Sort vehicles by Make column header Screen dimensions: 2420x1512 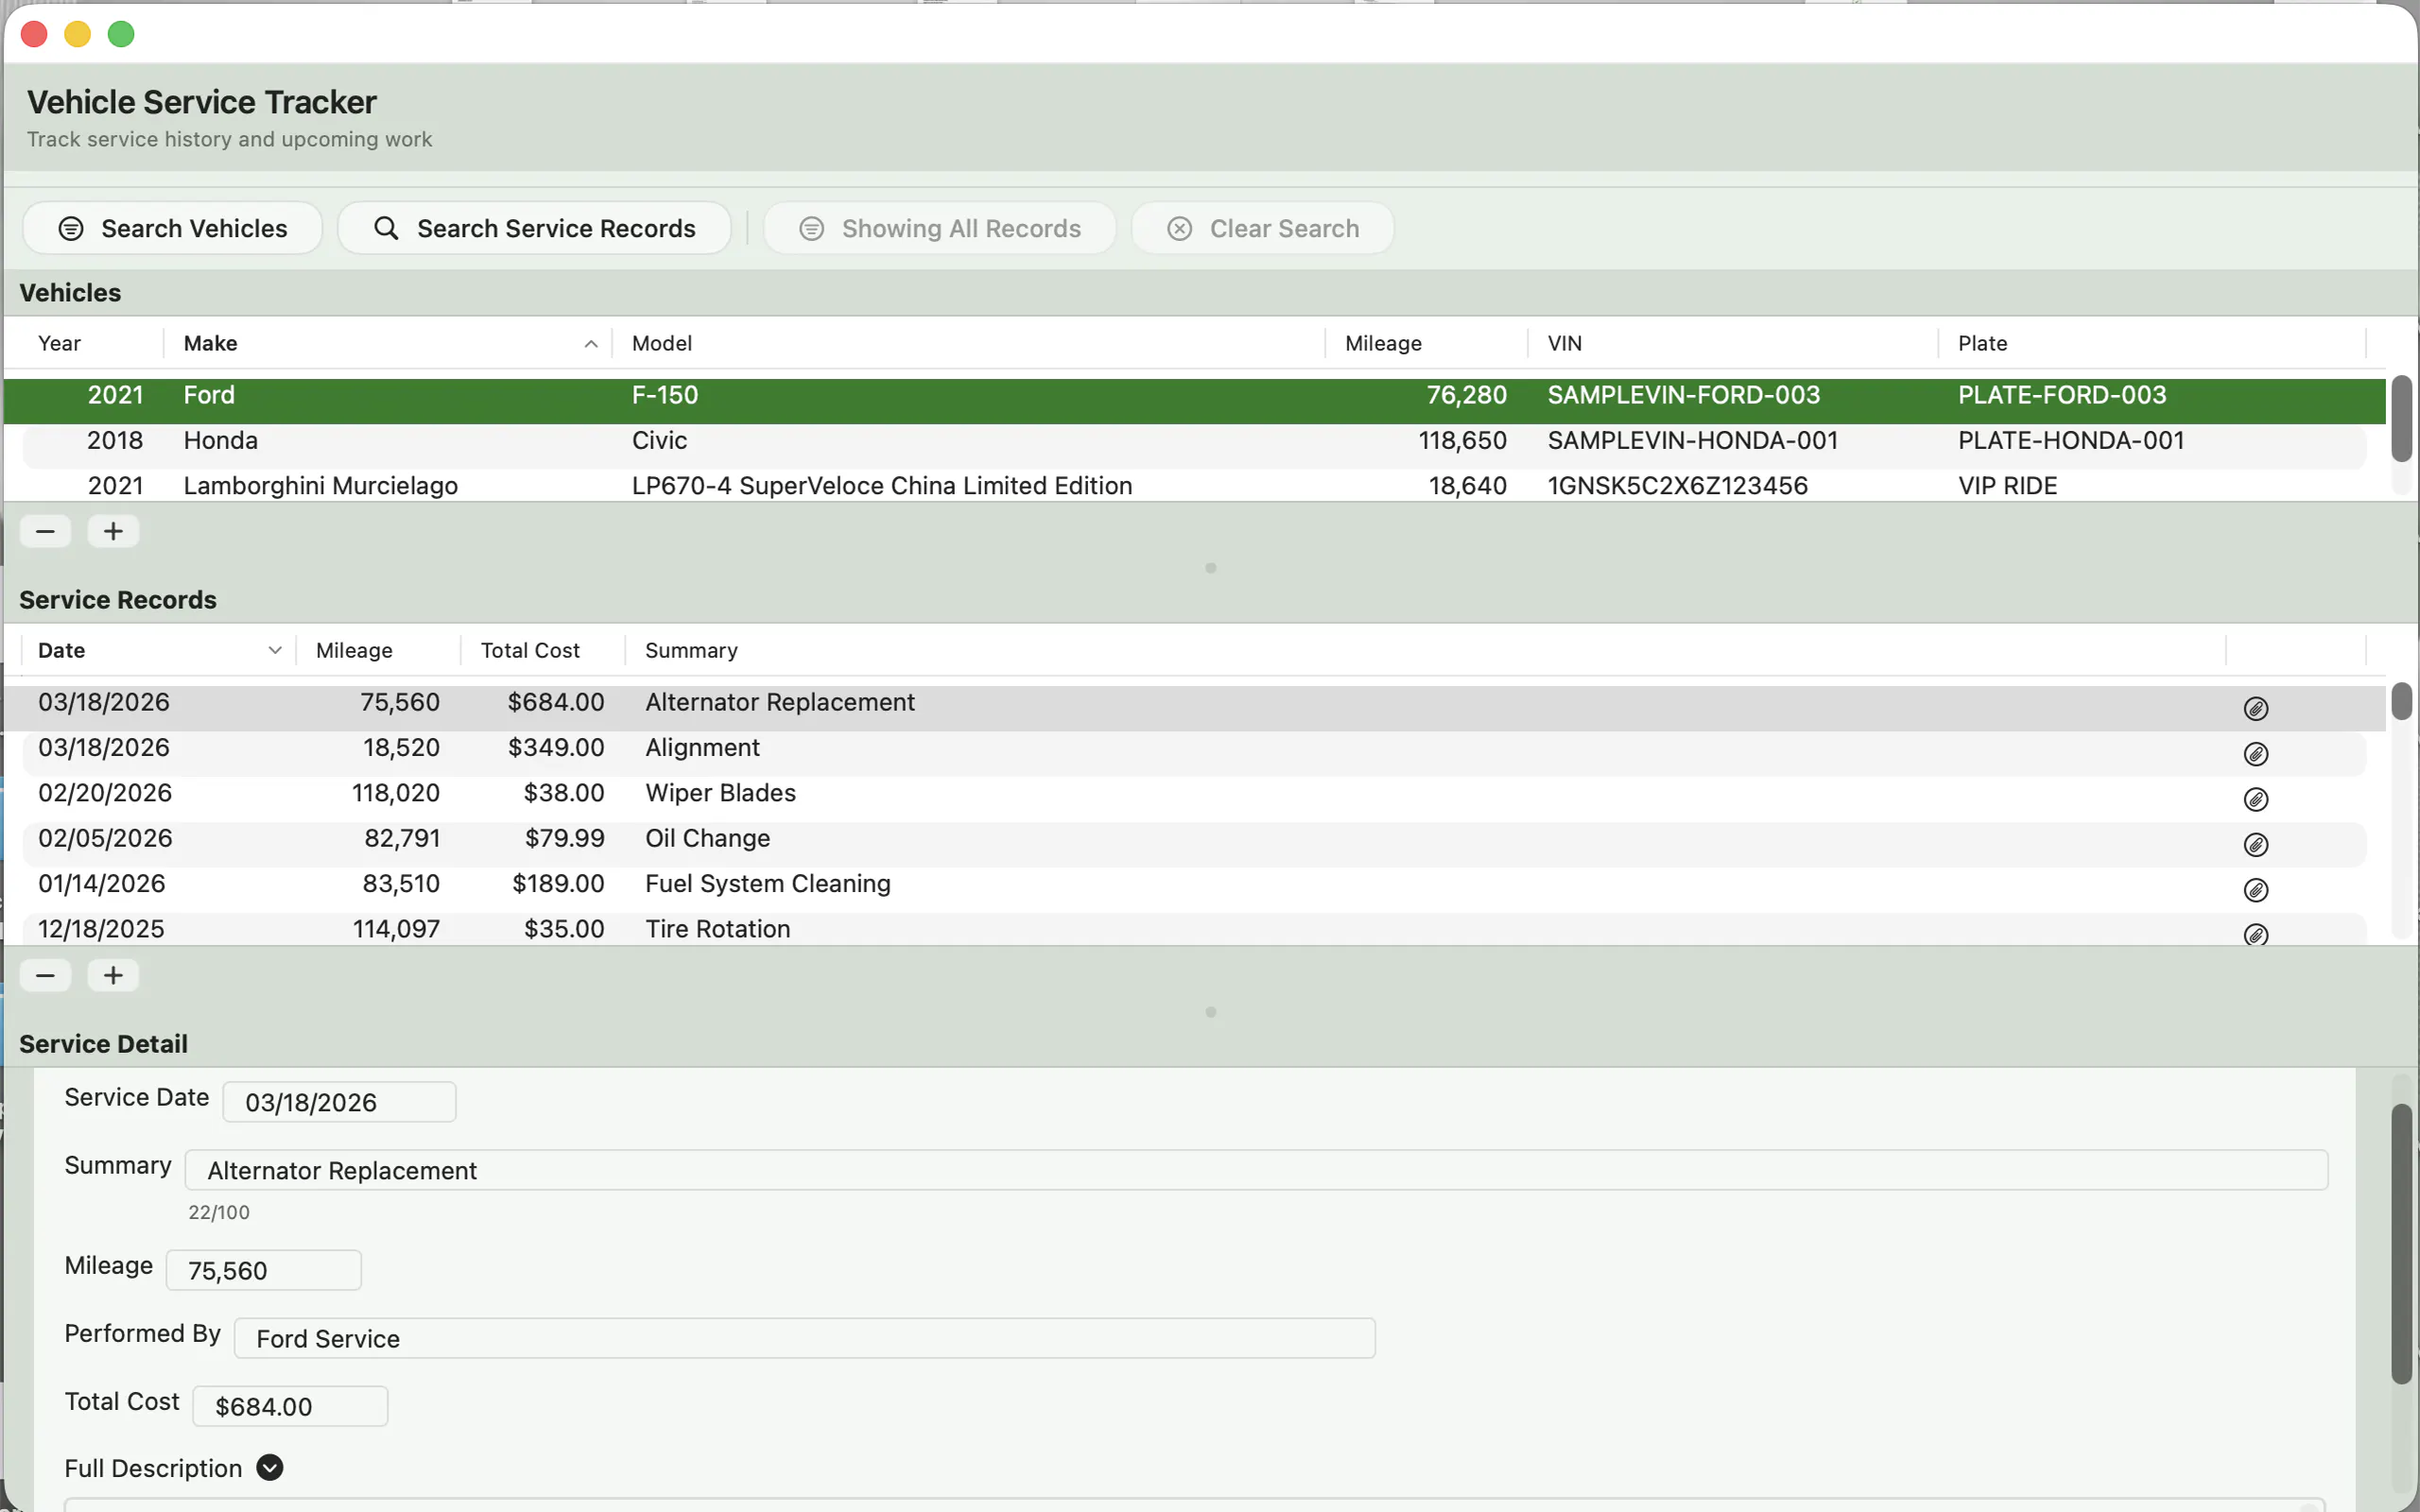(388, 343)
